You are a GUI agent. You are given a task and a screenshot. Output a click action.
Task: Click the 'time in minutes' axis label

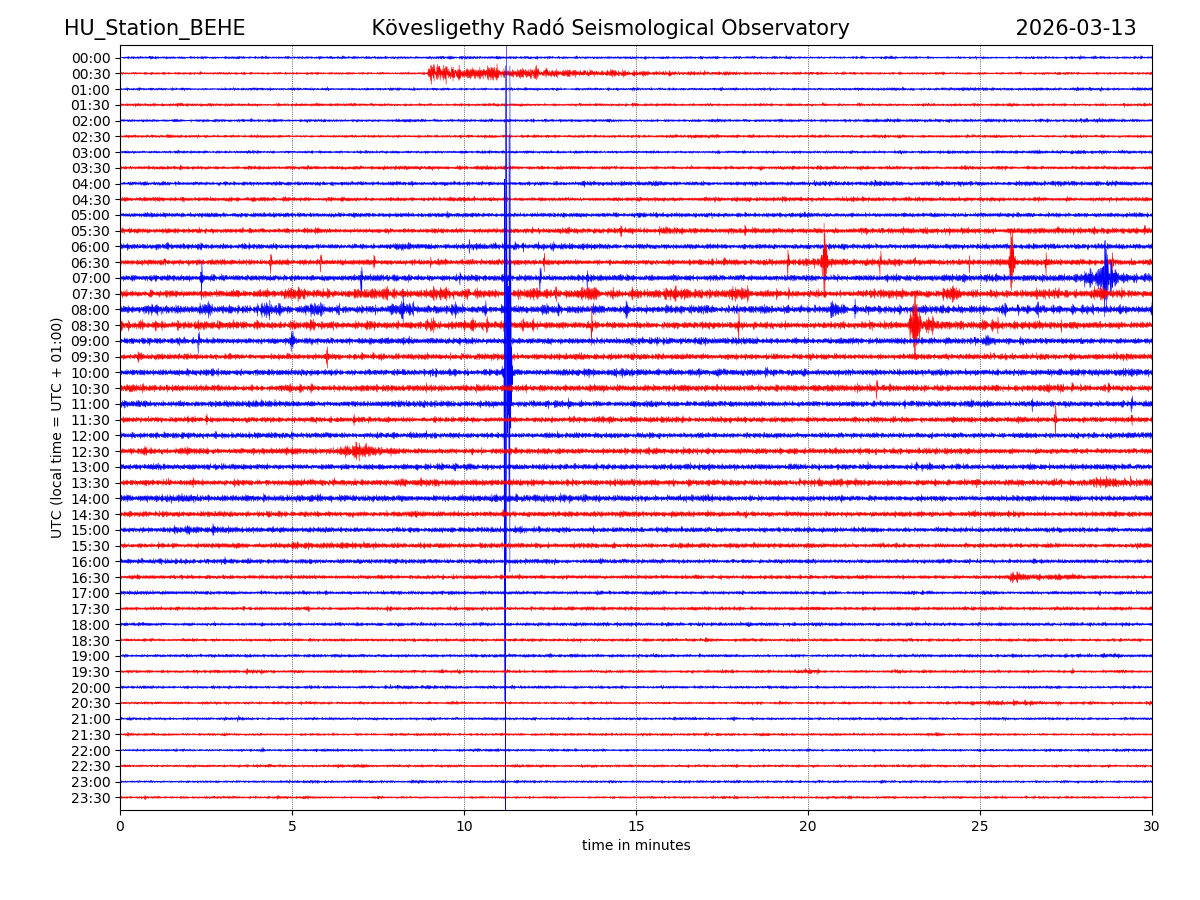click(x=636, y=845)
